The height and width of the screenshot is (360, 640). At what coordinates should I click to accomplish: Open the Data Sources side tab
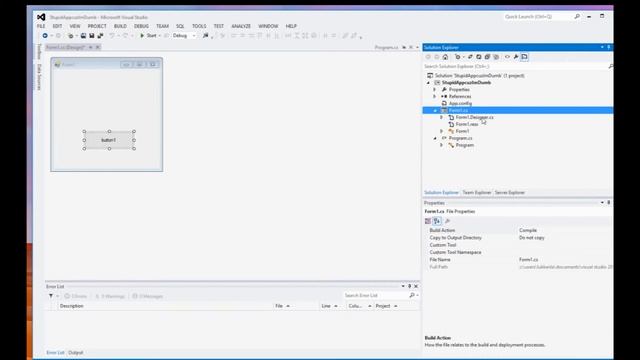[39, 77]
